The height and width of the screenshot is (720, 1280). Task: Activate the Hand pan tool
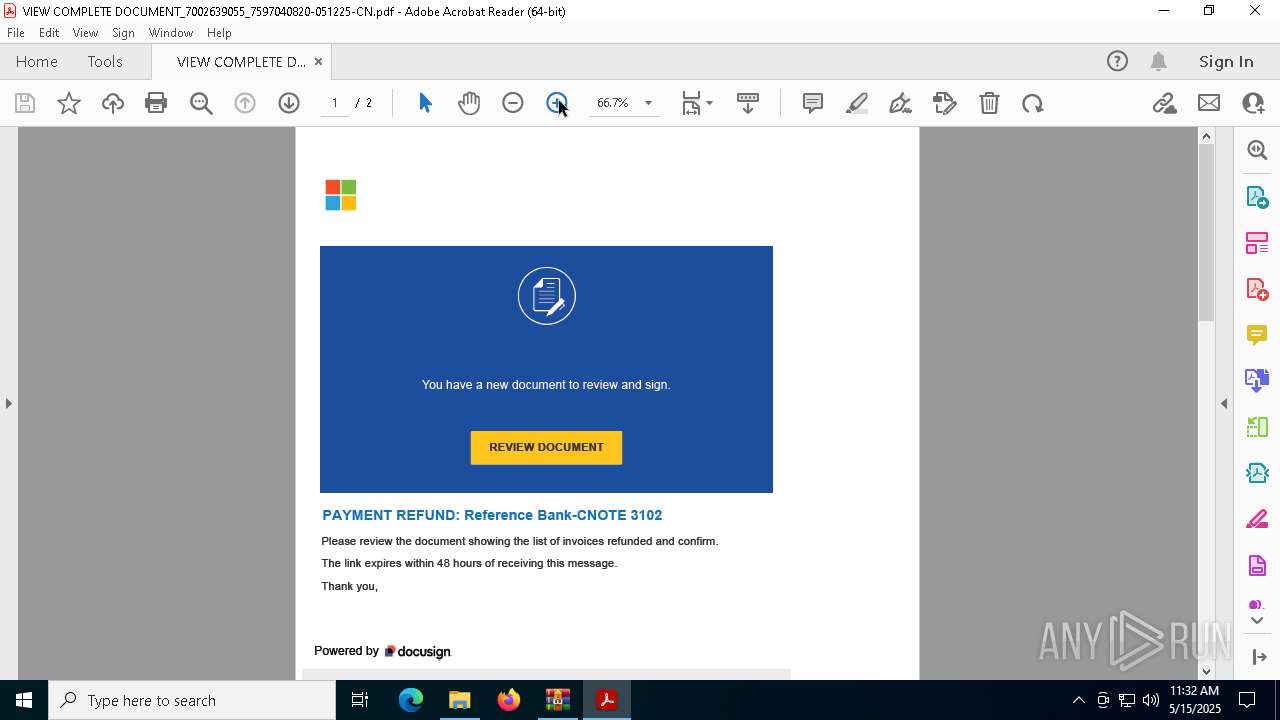click(x=469, y=103)
